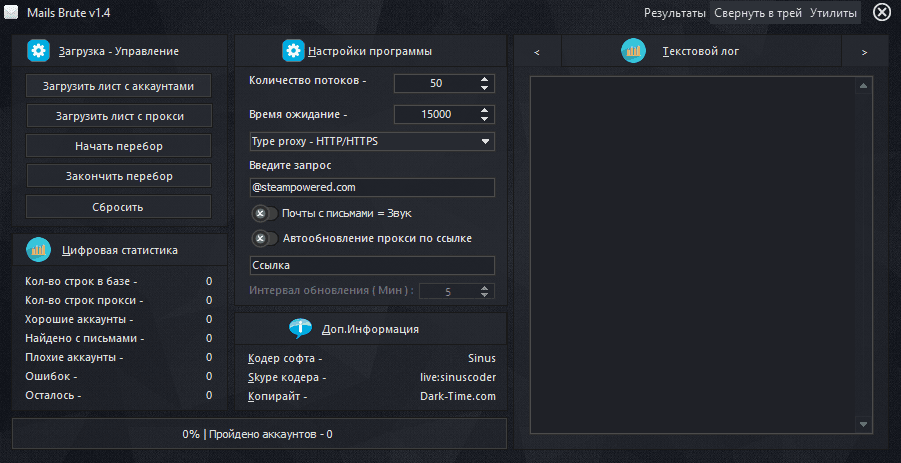This screenshot has height=463, width=901.
Task: Open the Type proxy dropdown
Action: [371, 141]
